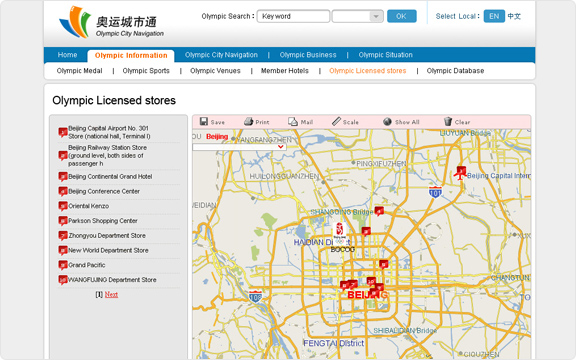Select WANGFUJING Department Store in list

point(112,280)
